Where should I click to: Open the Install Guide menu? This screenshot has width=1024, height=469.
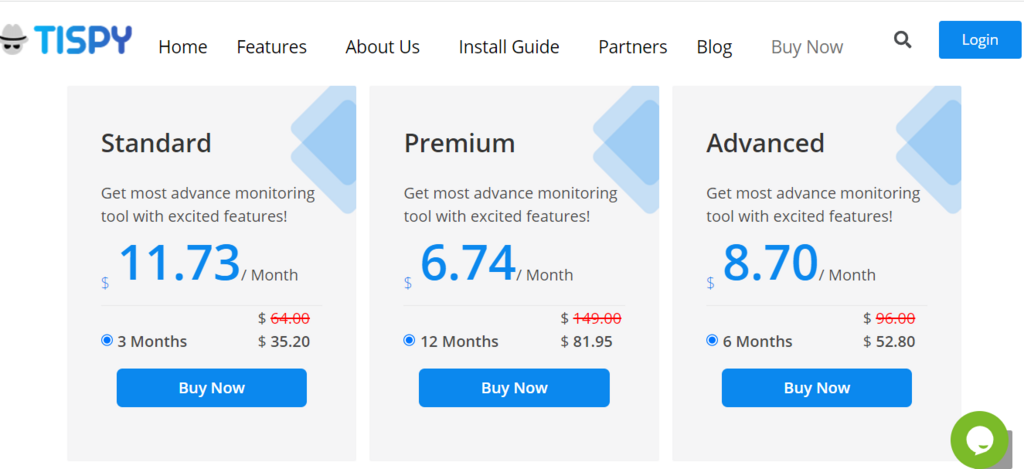pyautogui.click(x=509, y=47)
